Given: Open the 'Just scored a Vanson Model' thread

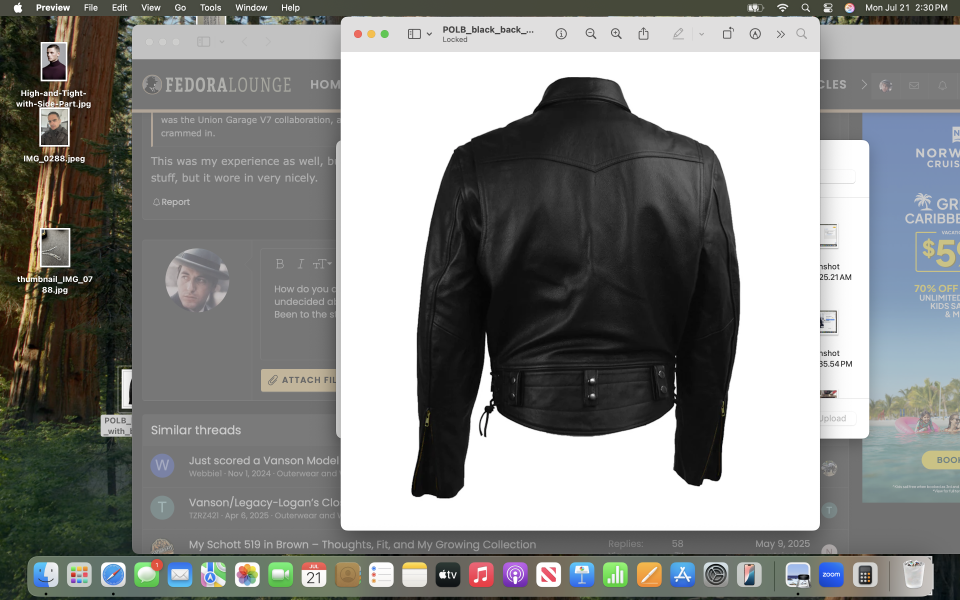Looking at the screenshot, I should point(264,460).
